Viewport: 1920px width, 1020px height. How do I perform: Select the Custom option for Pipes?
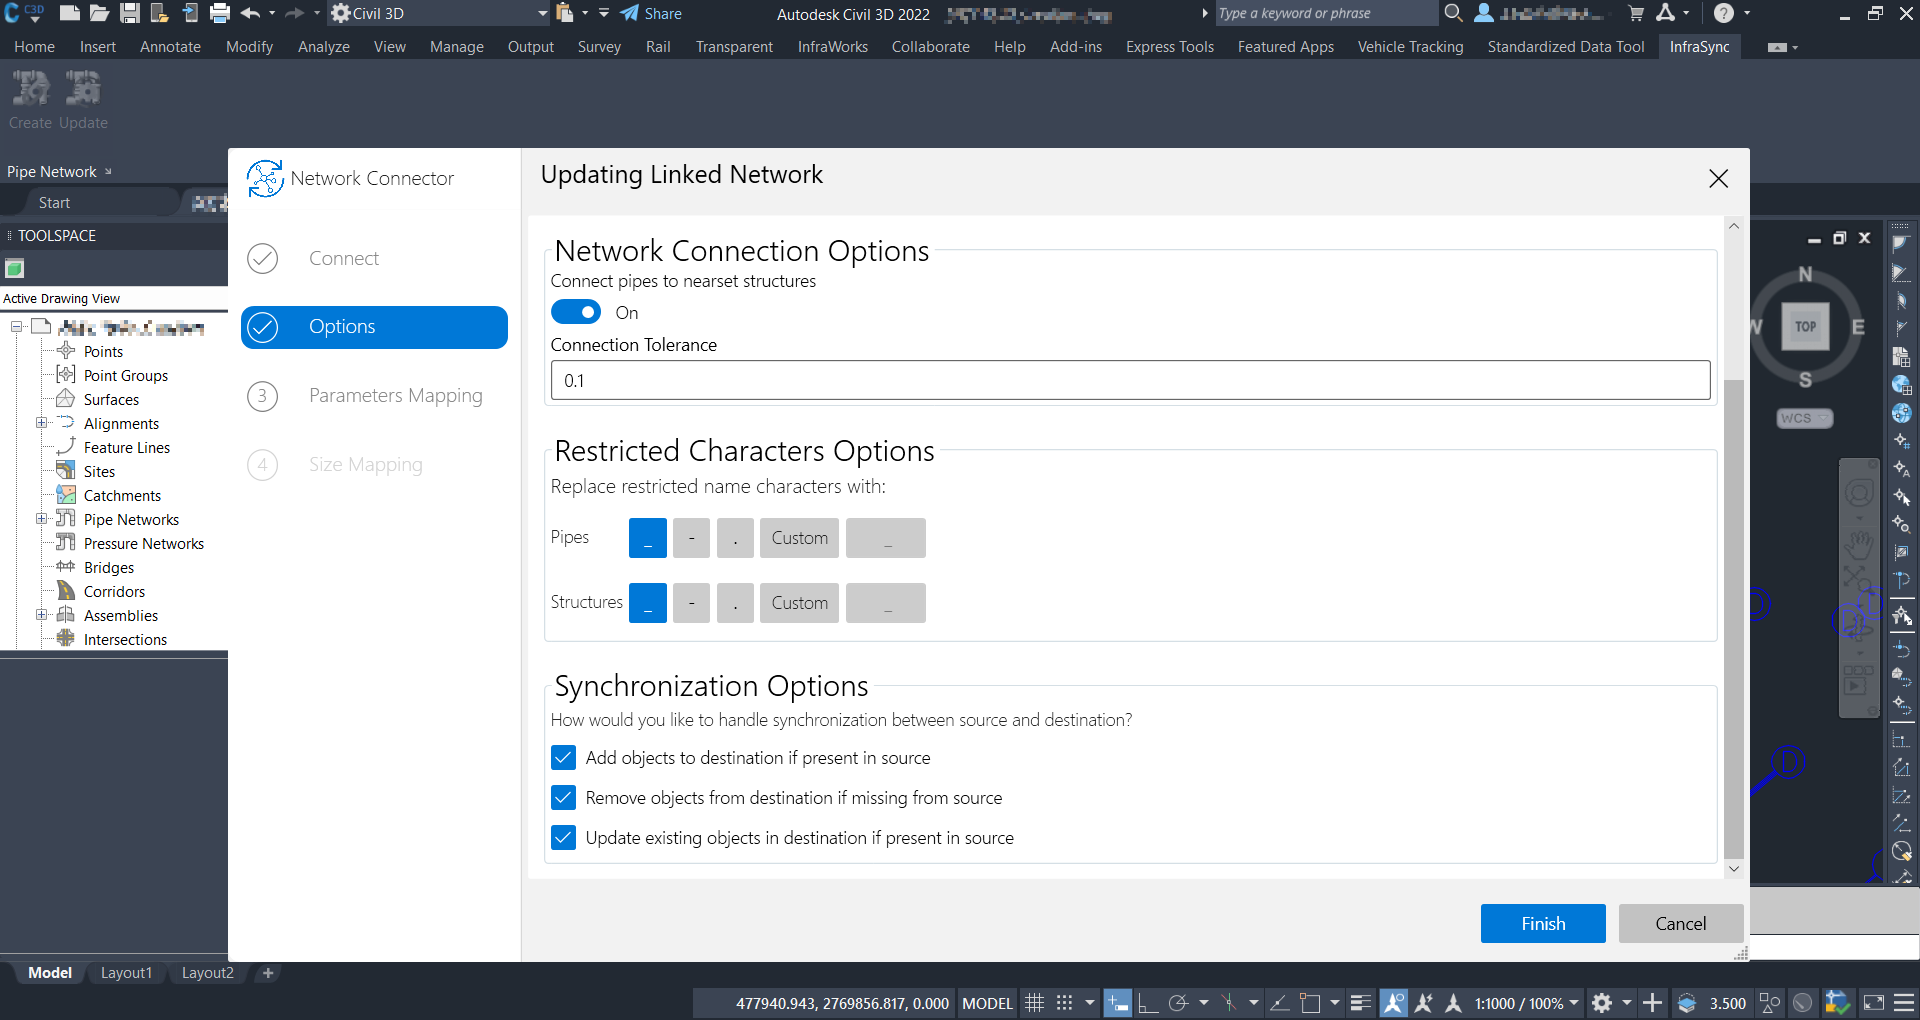tap(799, 538)
